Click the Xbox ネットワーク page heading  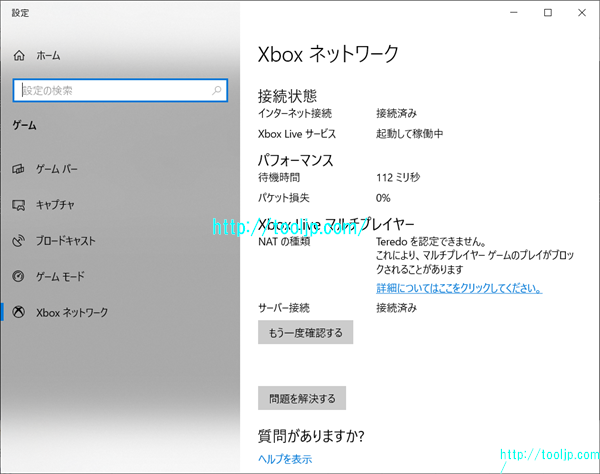328,54
